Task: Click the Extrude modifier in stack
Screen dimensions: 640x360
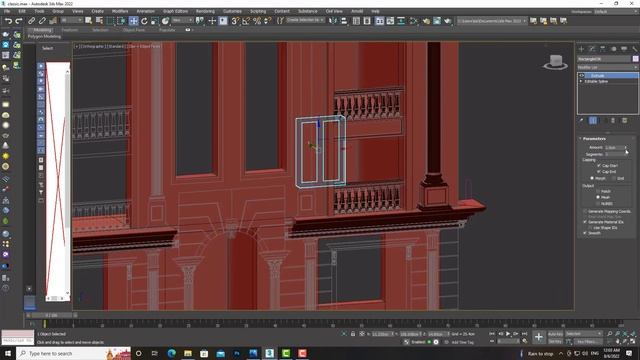Action: pyautogui.click(x=611, y=76)
